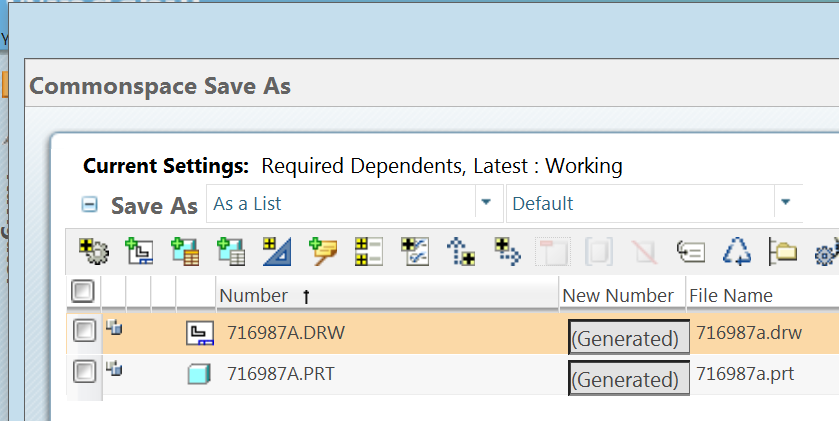This screenshot has width=839, height=421.
Task: Click the (Generated) new number field for 716987A.PRT
Action: click(x=629, y=378)
